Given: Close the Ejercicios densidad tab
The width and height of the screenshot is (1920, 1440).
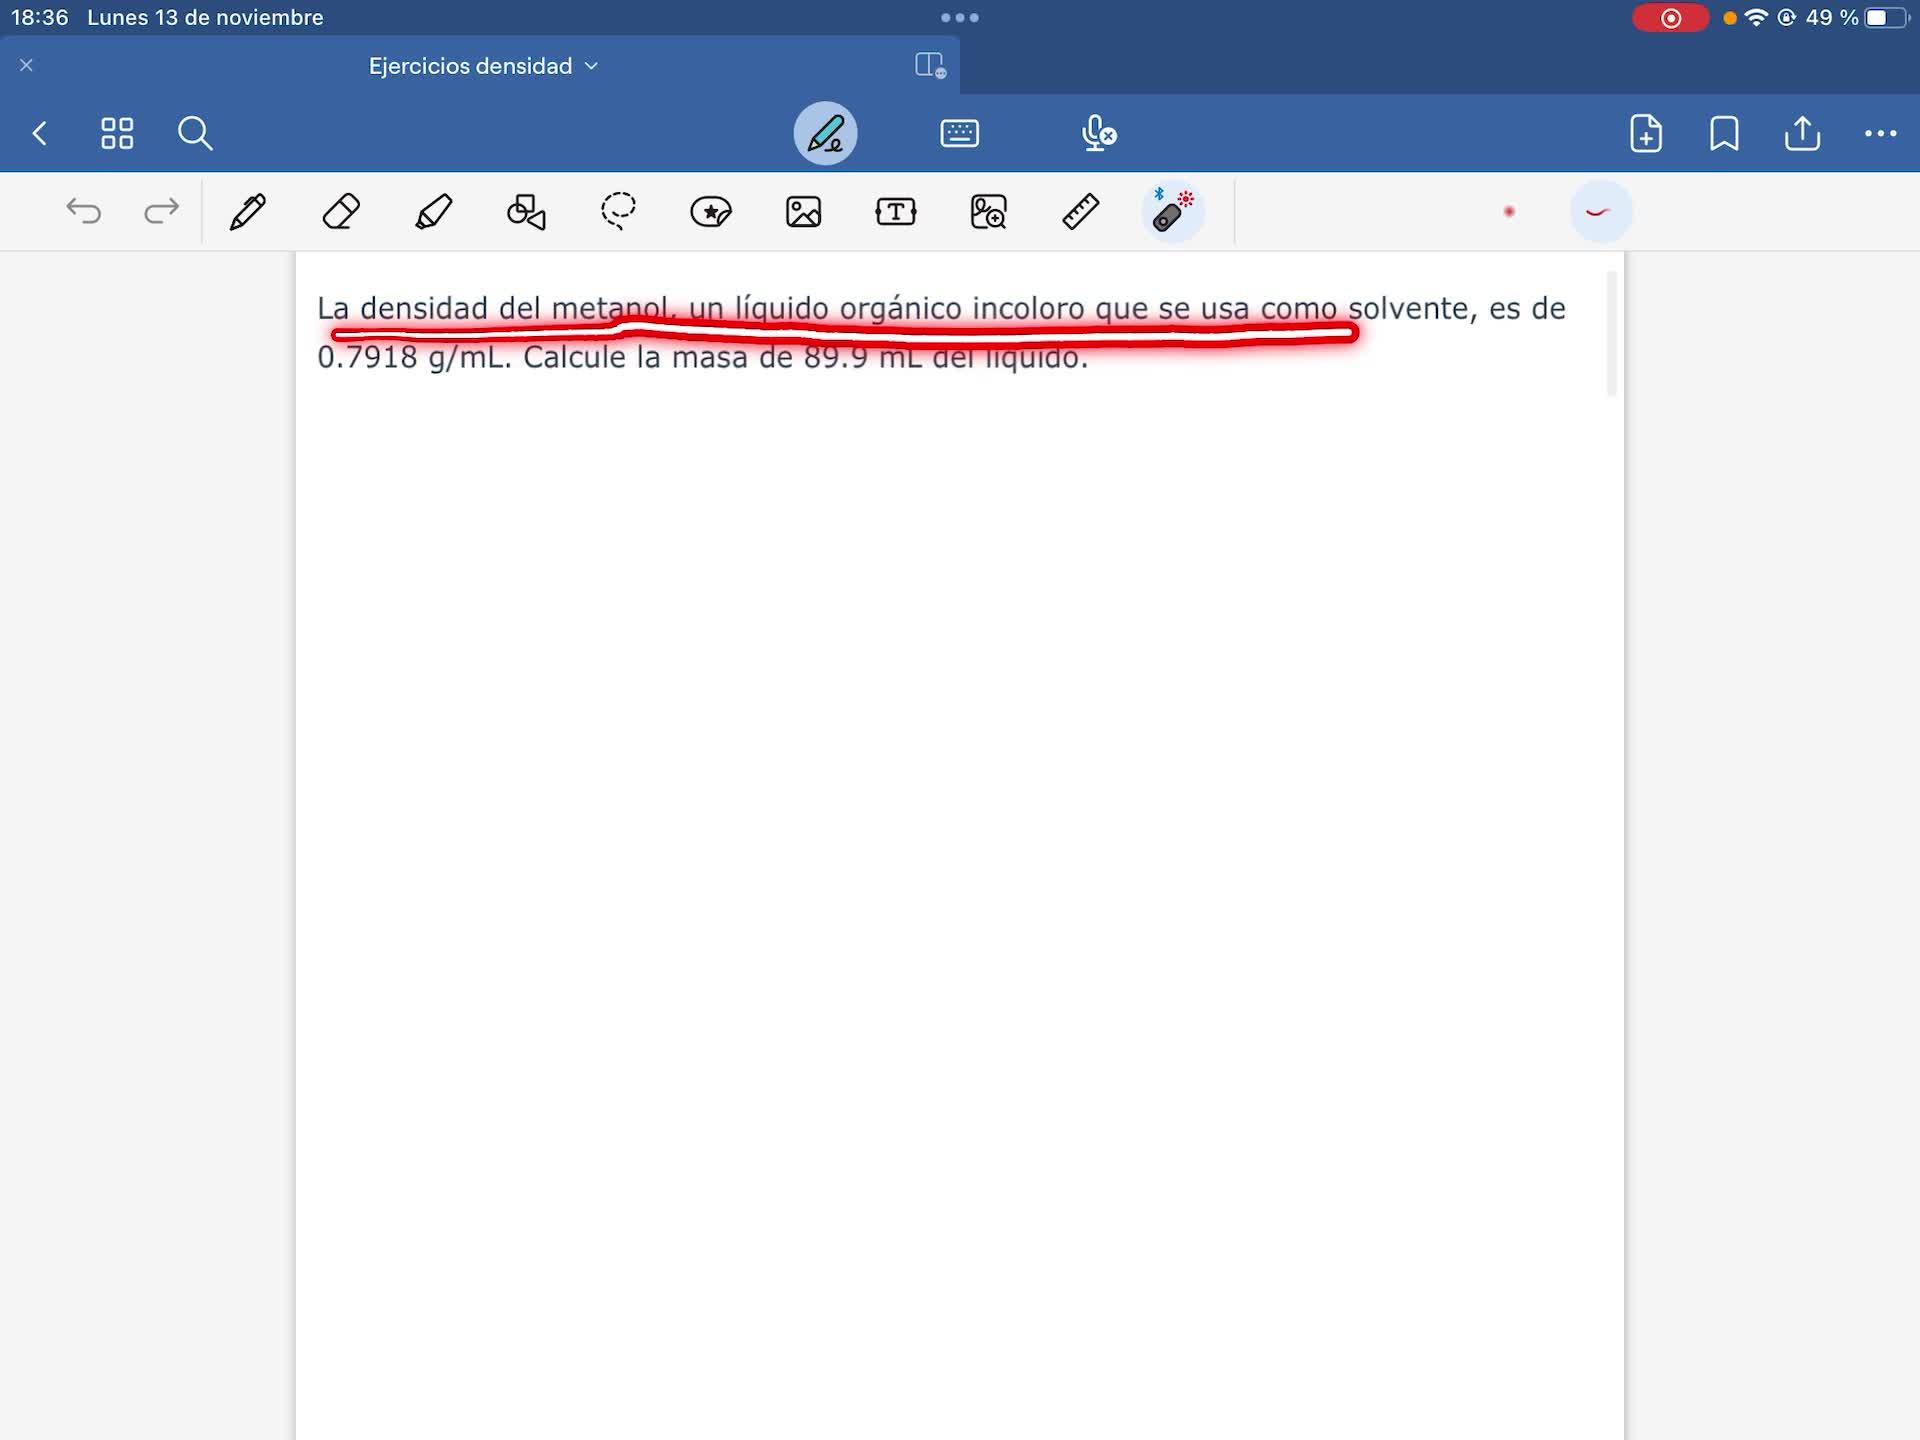Looking at the screenshot, I should tap(27, 65).
